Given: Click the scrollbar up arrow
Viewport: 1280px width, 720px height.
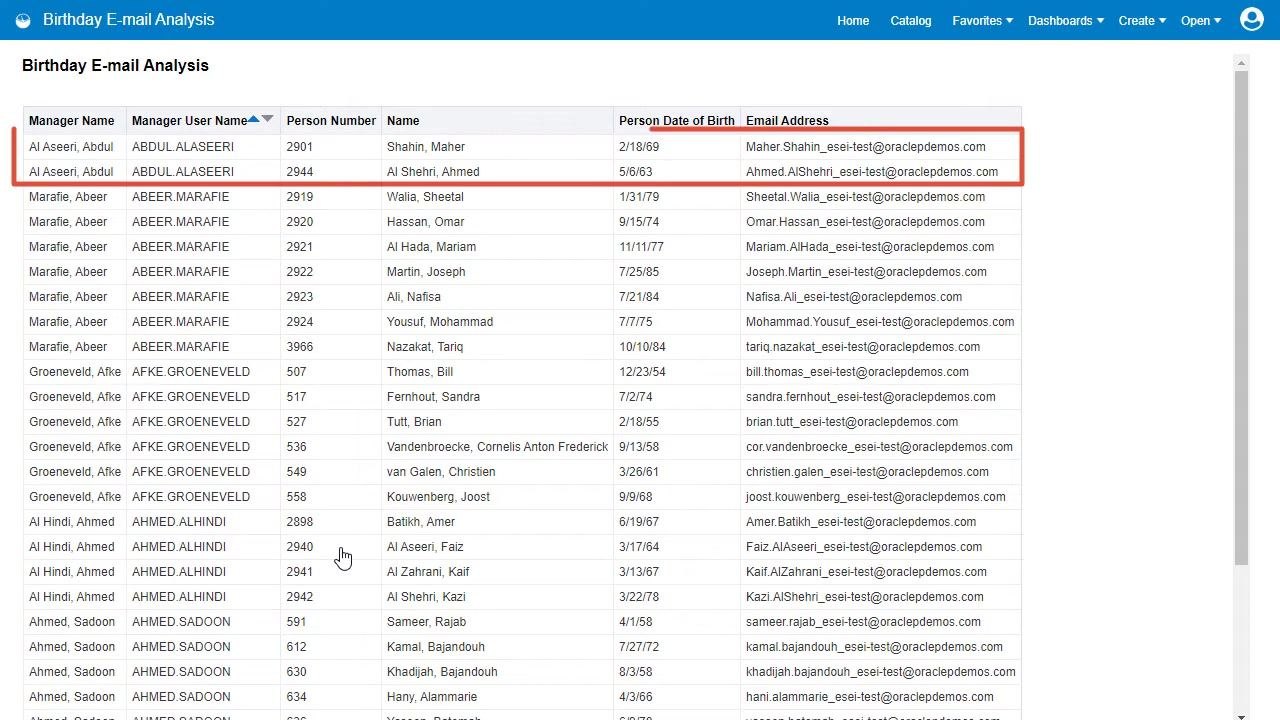Looking at the screenshot, I should [1241, 63].
